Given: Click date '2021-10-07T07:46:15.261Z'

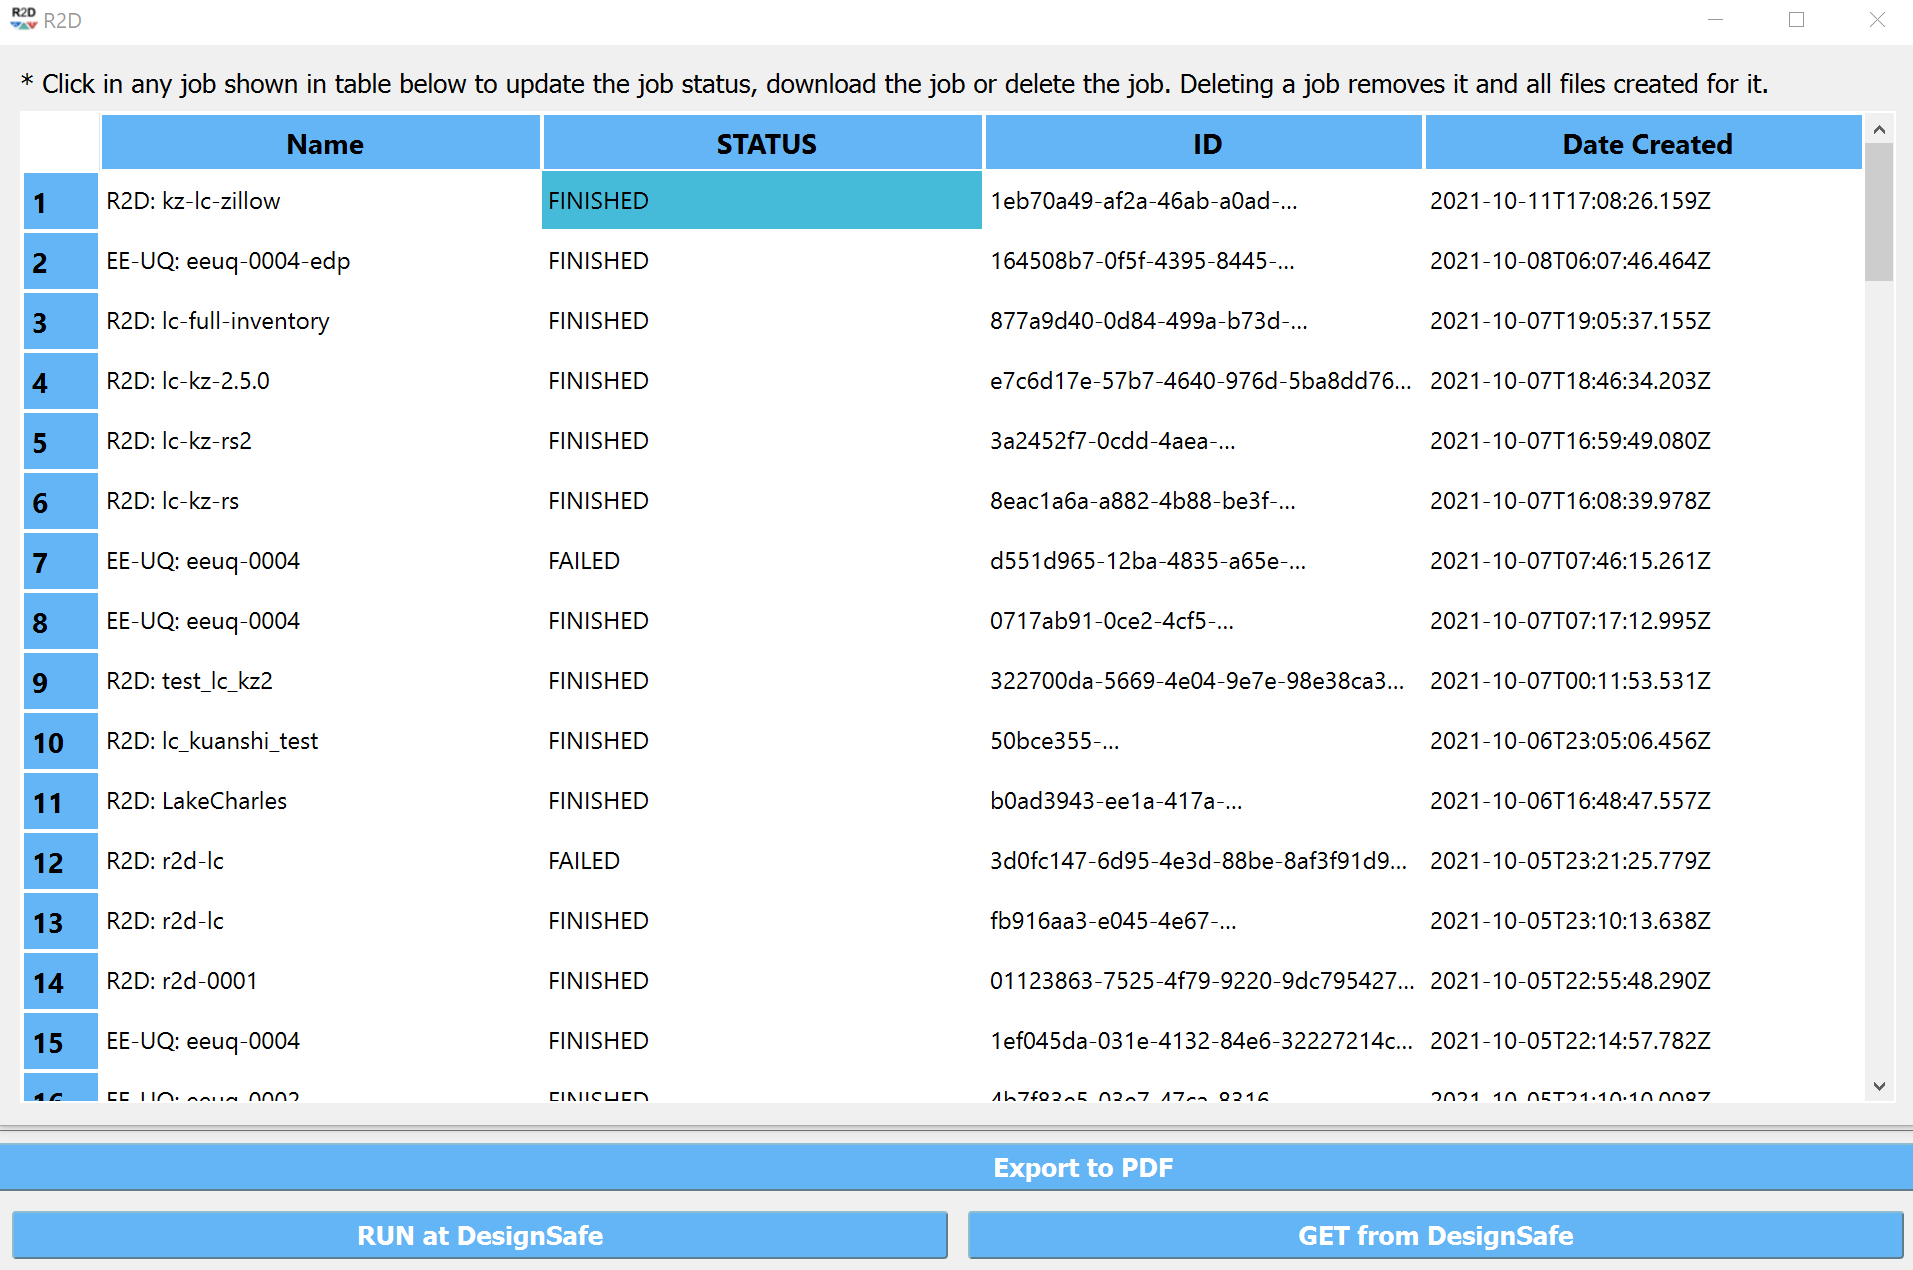Looking at the screenshot, I should [x=1570, y=561].
